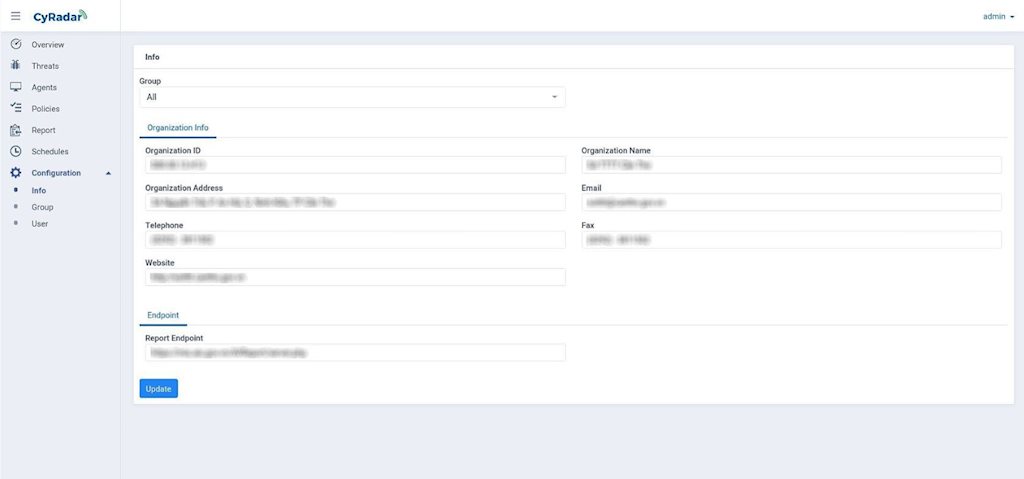The height and width of the screenshot is (479, 1024).
Task: Click the hamburger menu icon
Action: point(15,16)
